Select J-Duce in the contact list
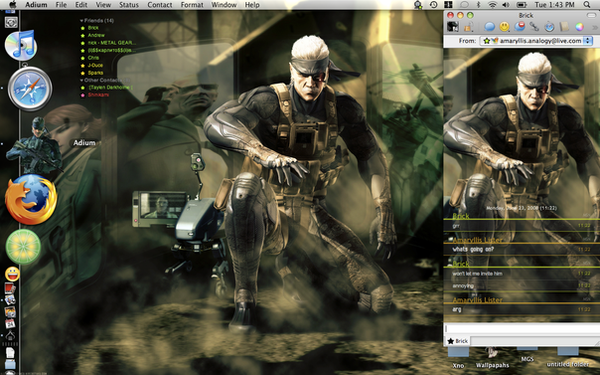The height and width of the screenshot is (375, 600). coord(95,65)
